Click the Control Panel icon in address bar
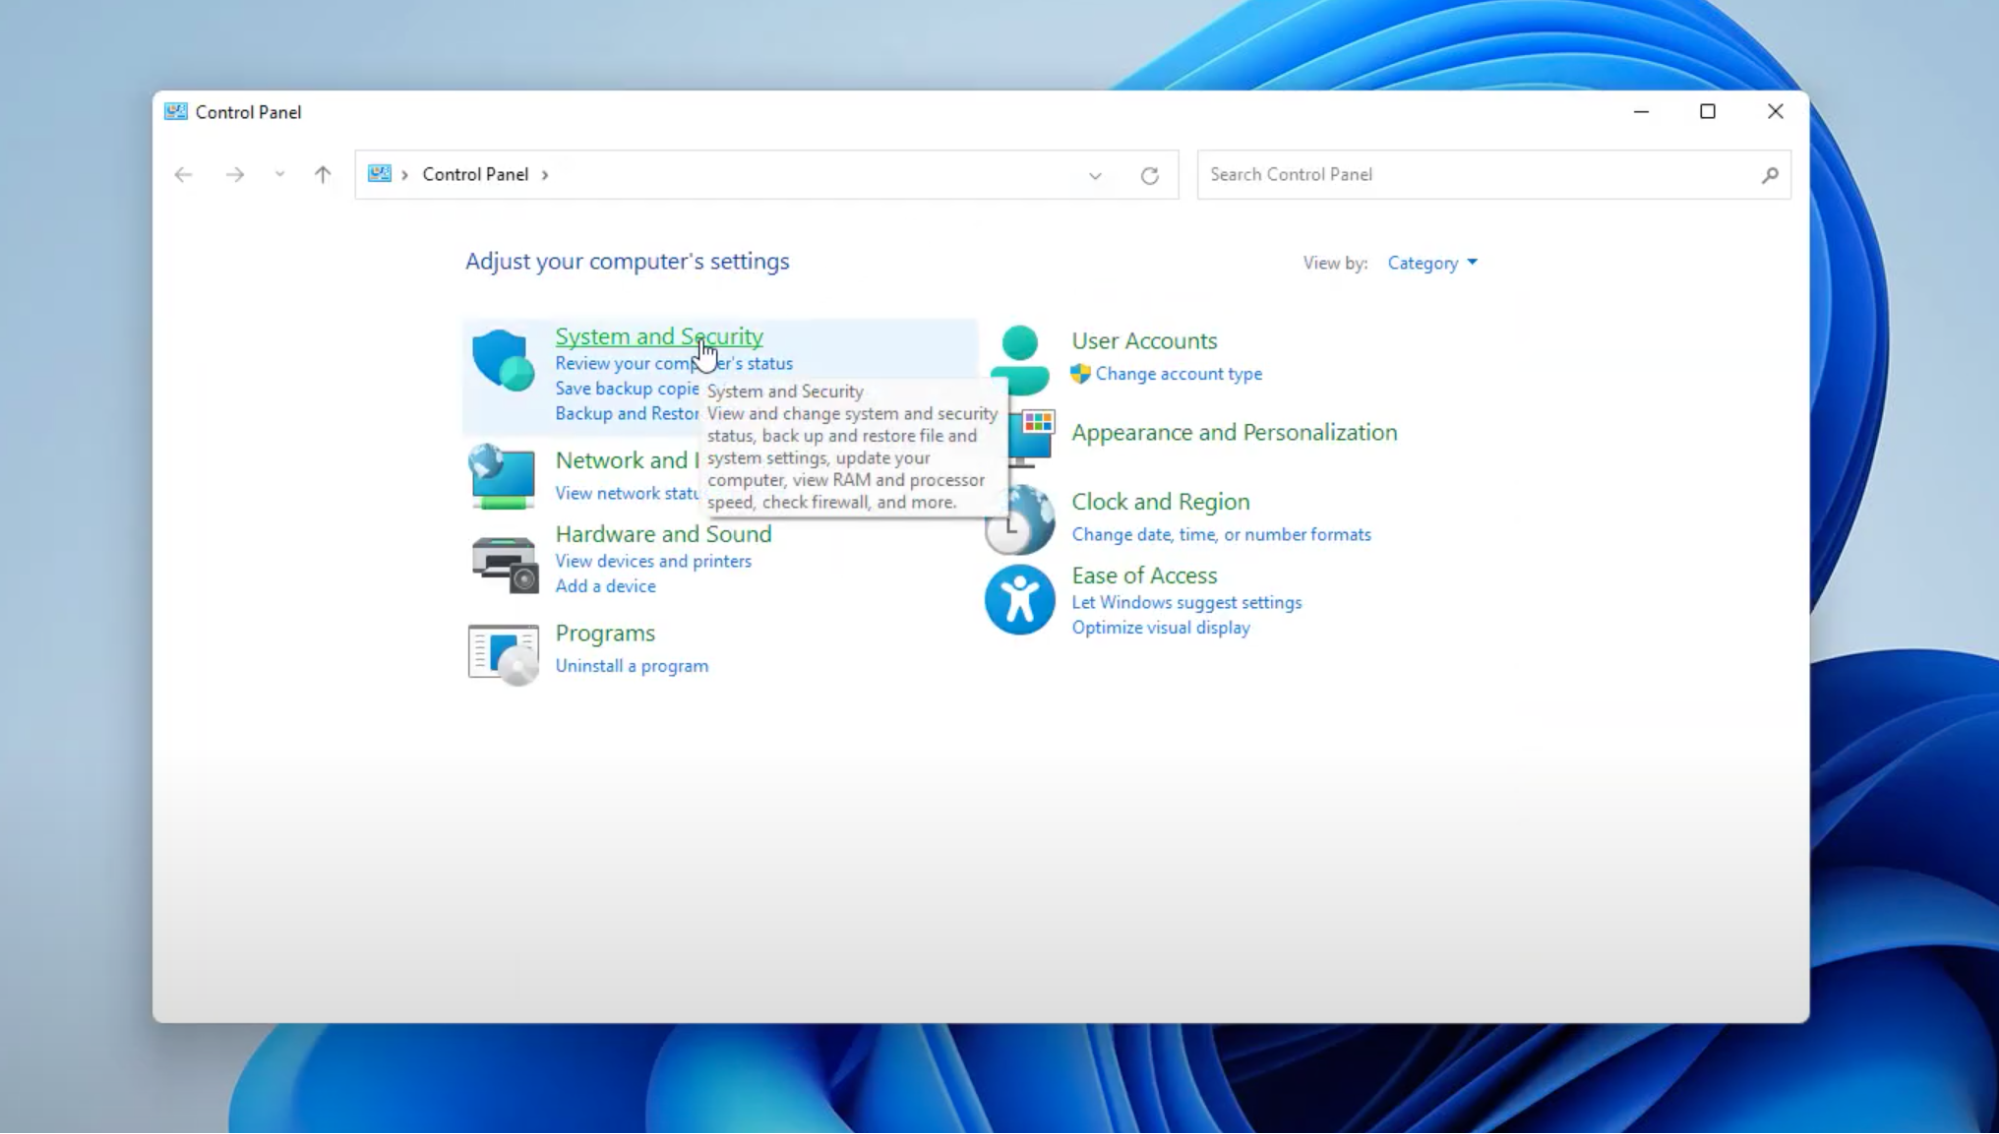Screen dimensions: 1999x1134 [x=379, y=174]
